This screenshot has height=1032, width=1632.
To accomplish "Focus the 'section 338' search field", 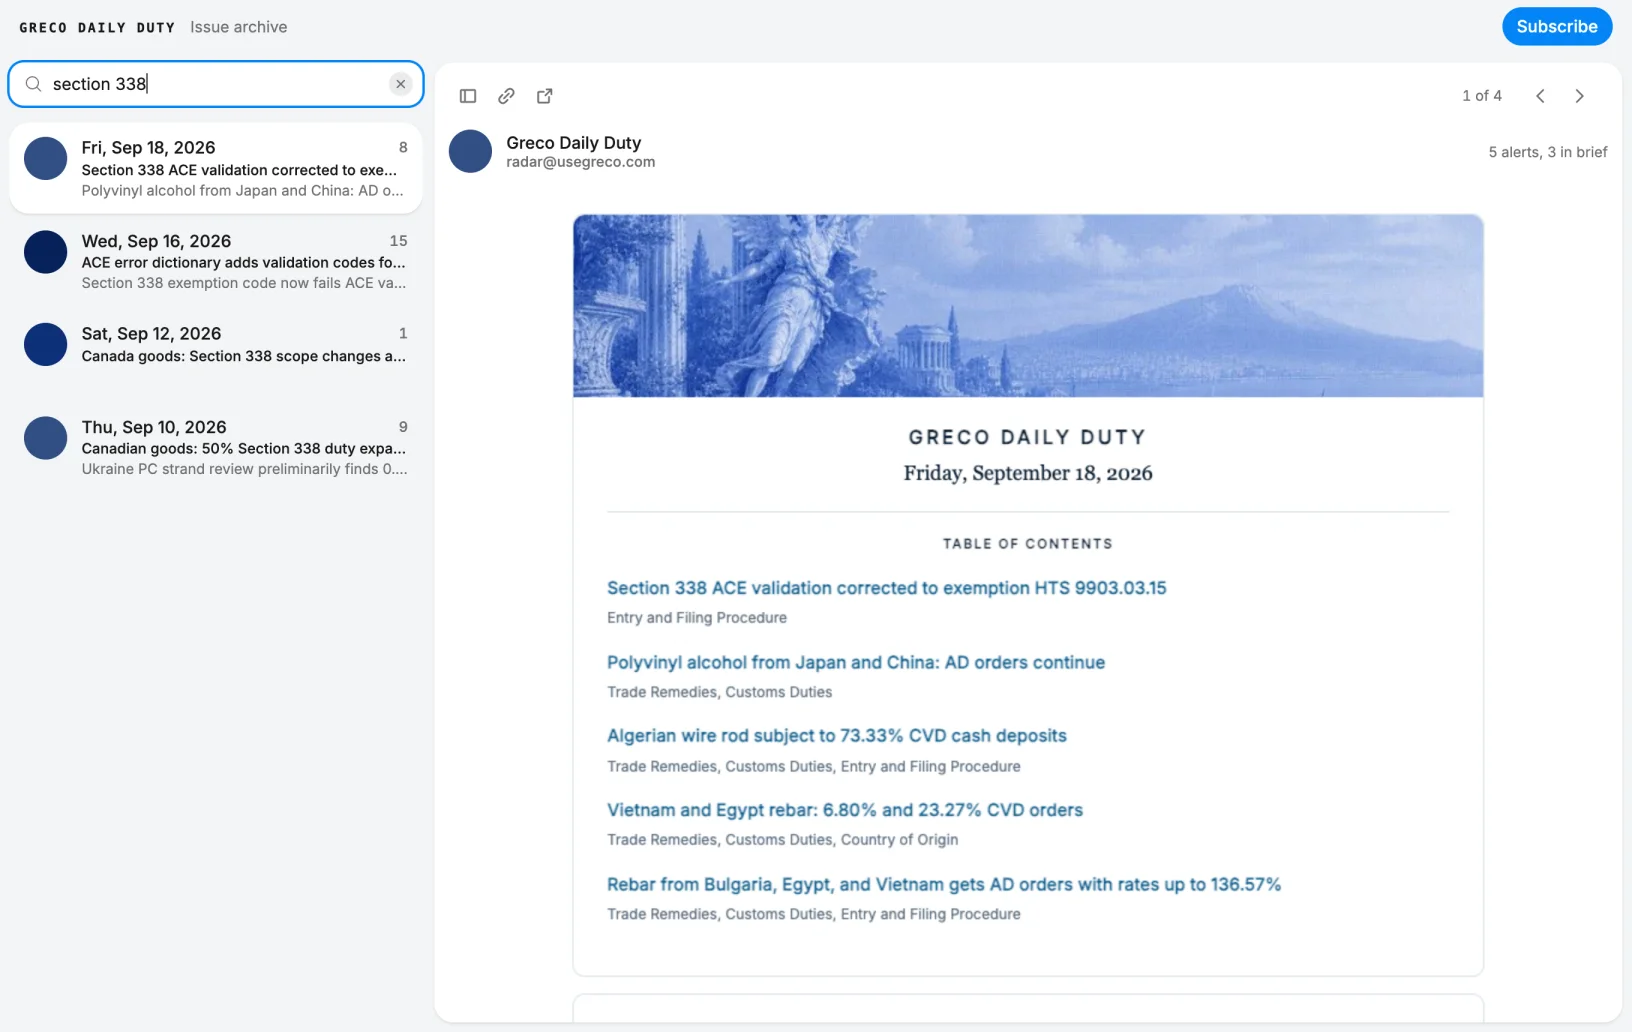I will [x=216, y=84].
